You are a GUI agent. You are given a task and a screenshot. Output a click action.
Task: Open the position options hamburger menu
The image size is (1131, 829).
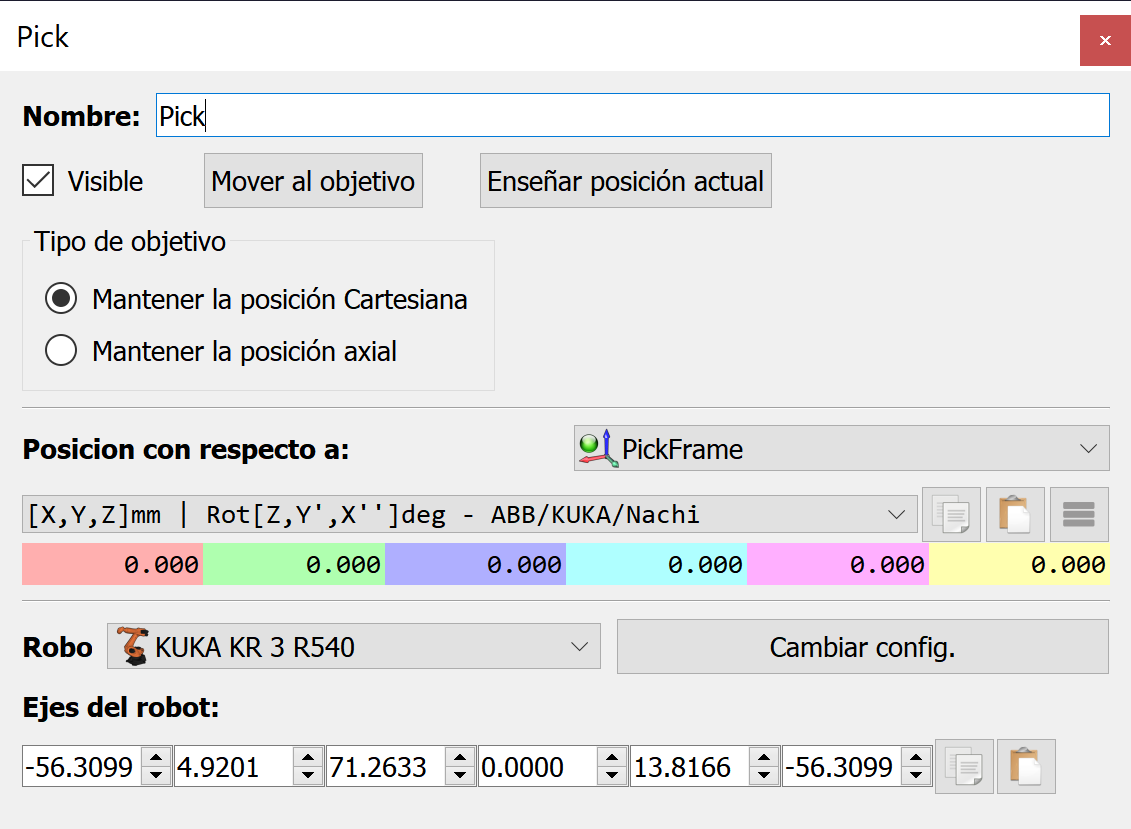(x=1079, y=515)
